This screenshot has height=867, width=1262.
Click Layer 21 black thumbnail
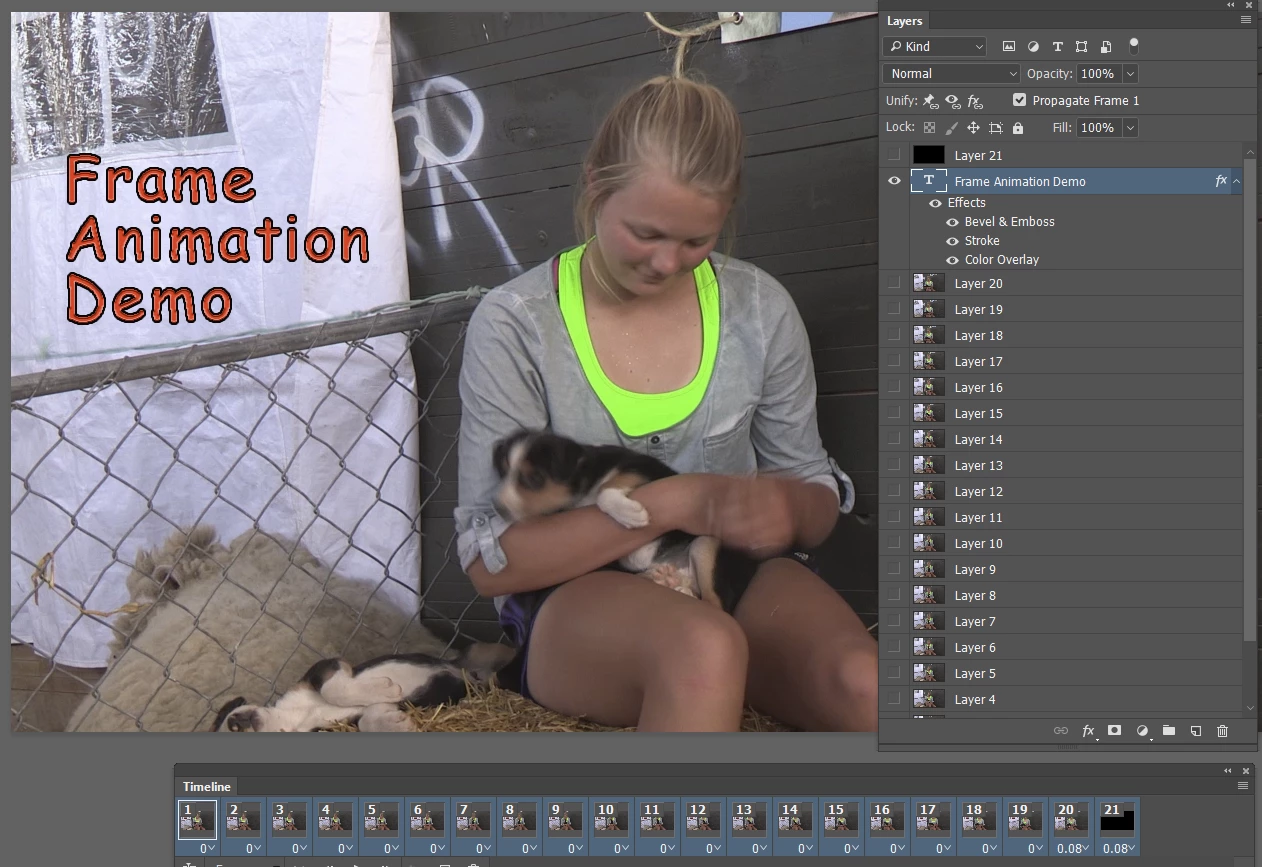tap(929, 155)
